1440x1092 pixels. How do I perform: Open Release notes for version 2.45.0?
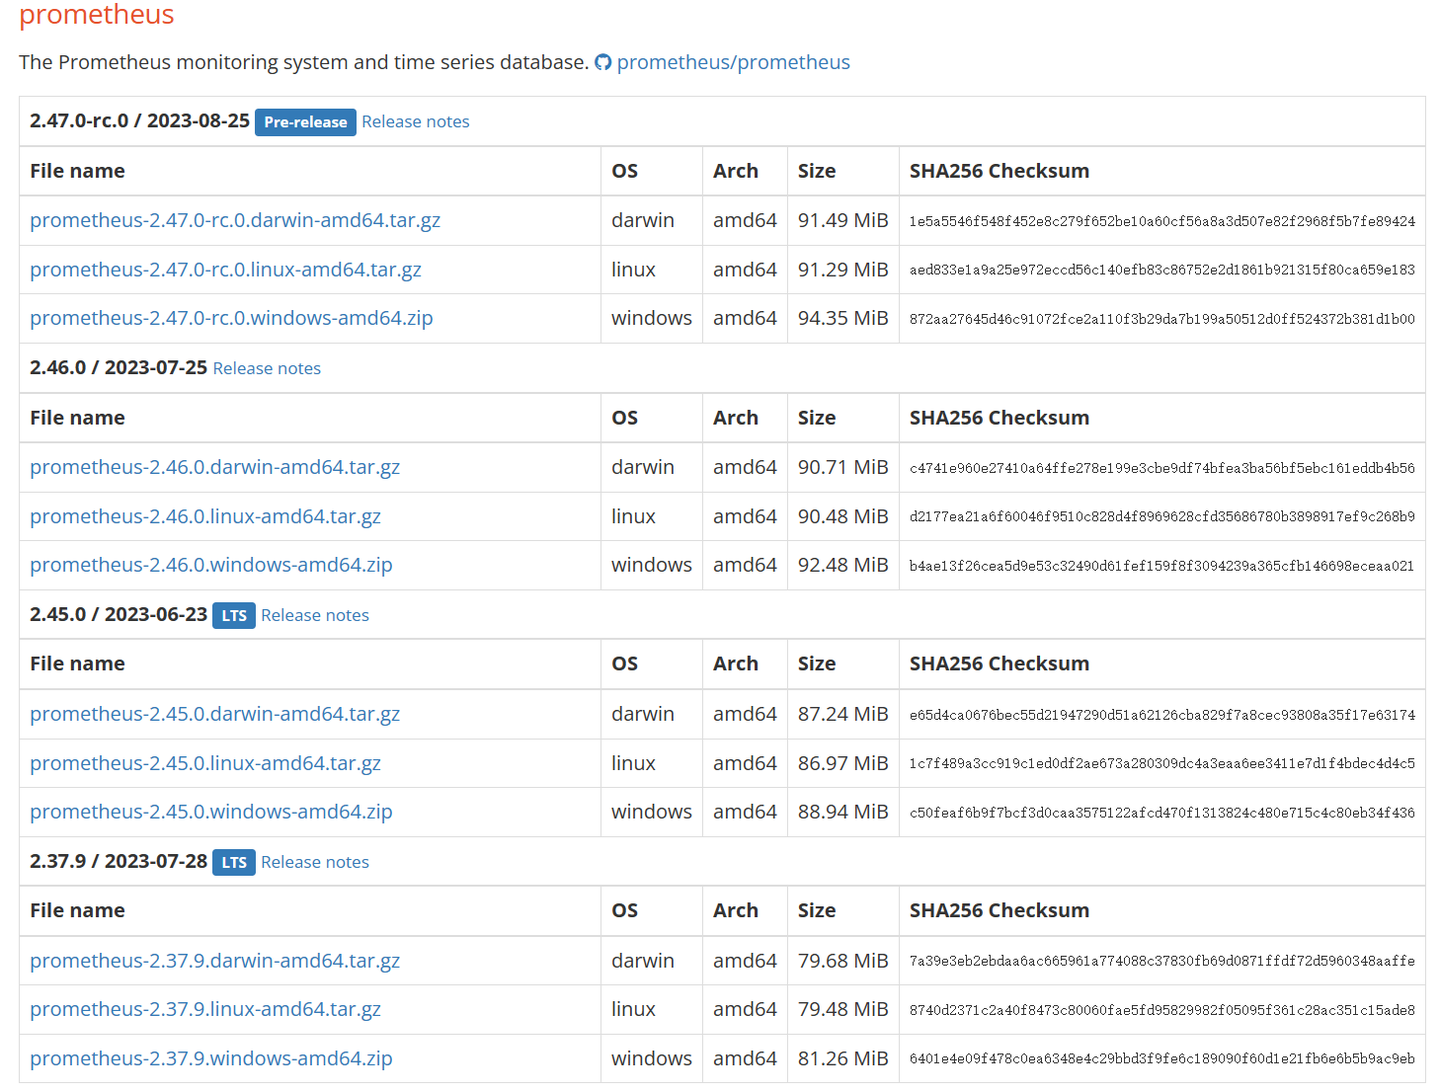314,615
